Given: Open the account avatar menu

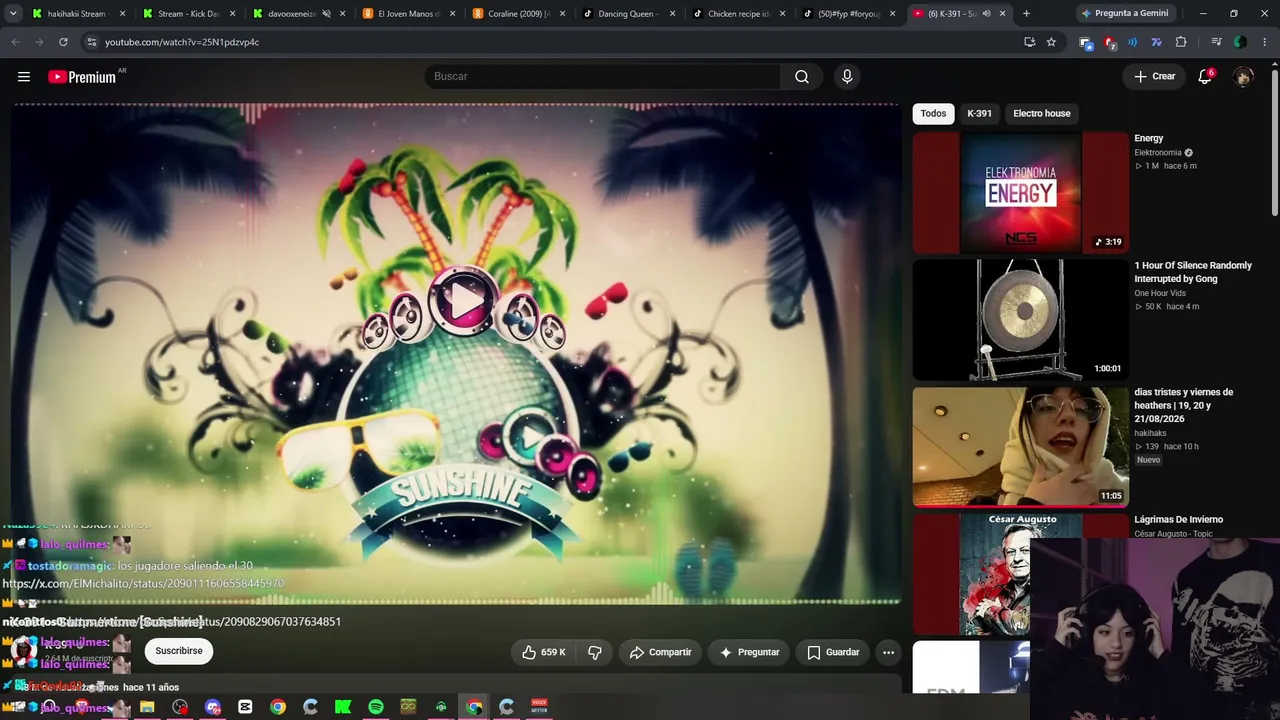Looking at the screenshot, I should point(1243,77).
